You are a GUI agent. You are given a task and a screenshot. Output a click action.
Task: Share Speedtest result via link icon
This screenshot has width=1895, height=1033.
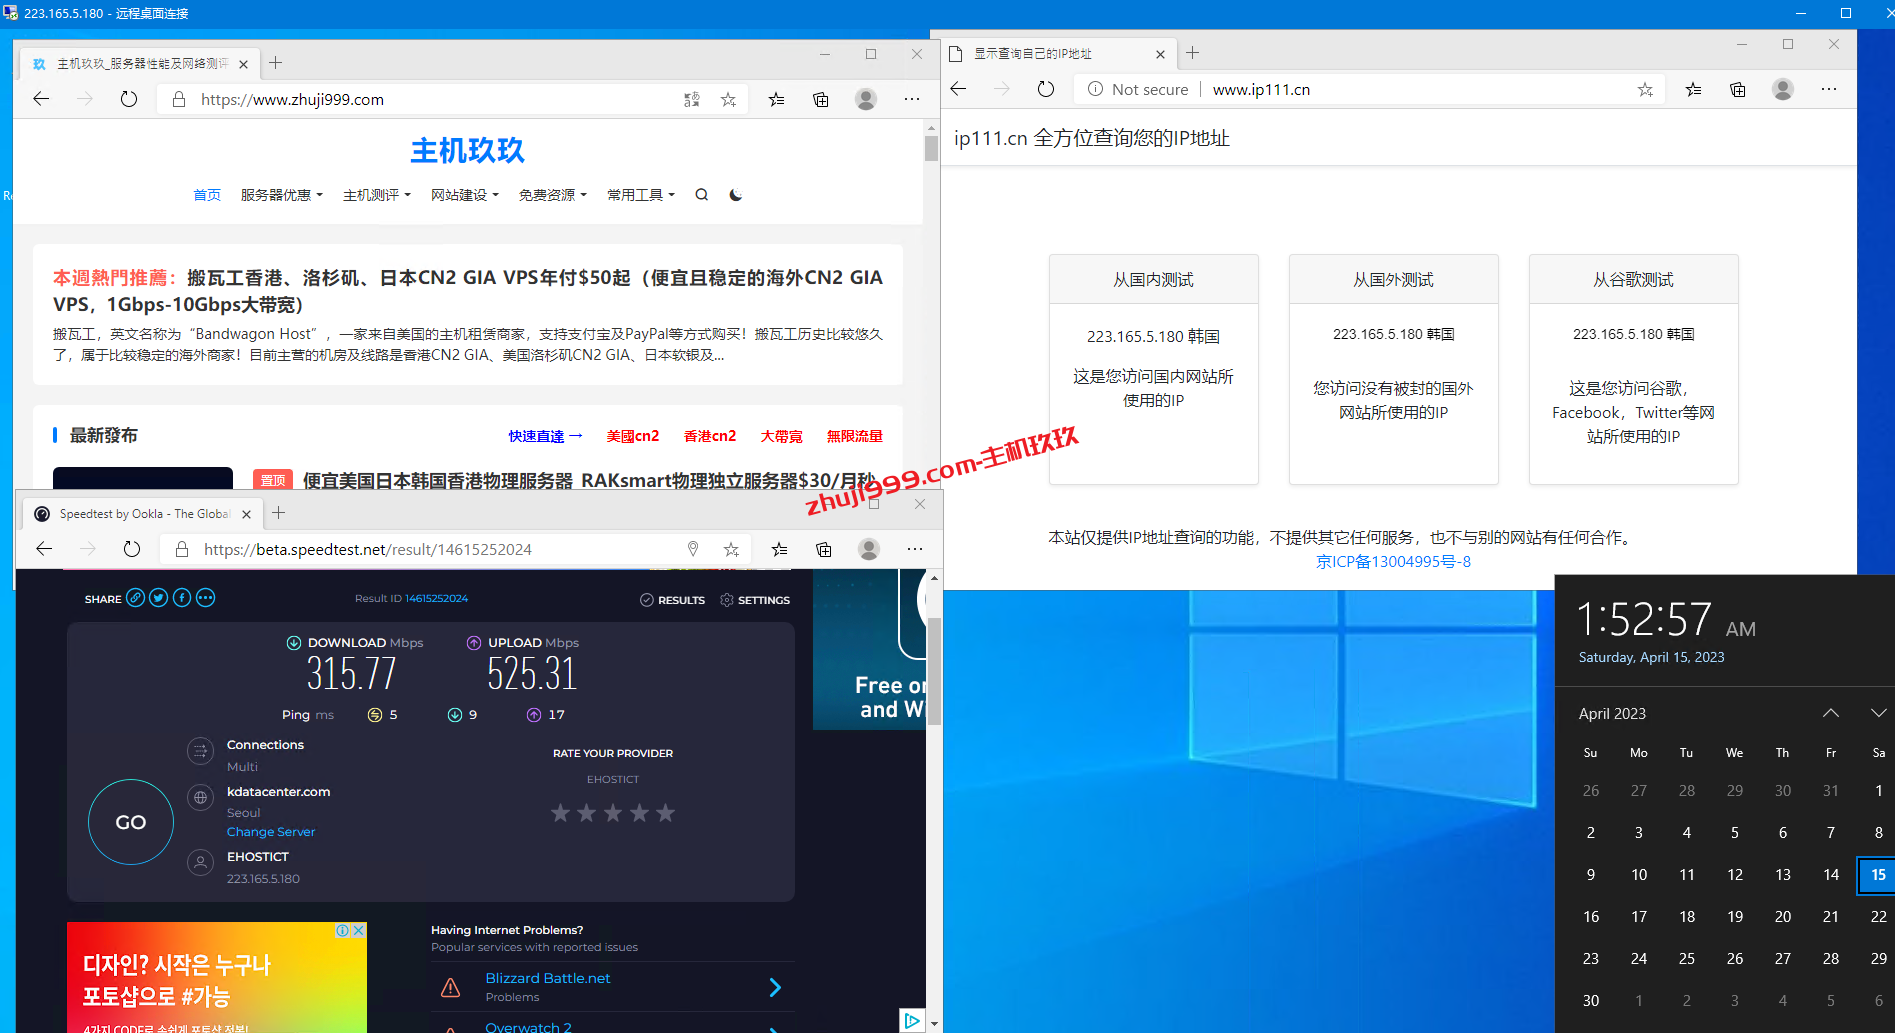click(x=135, y=598)
